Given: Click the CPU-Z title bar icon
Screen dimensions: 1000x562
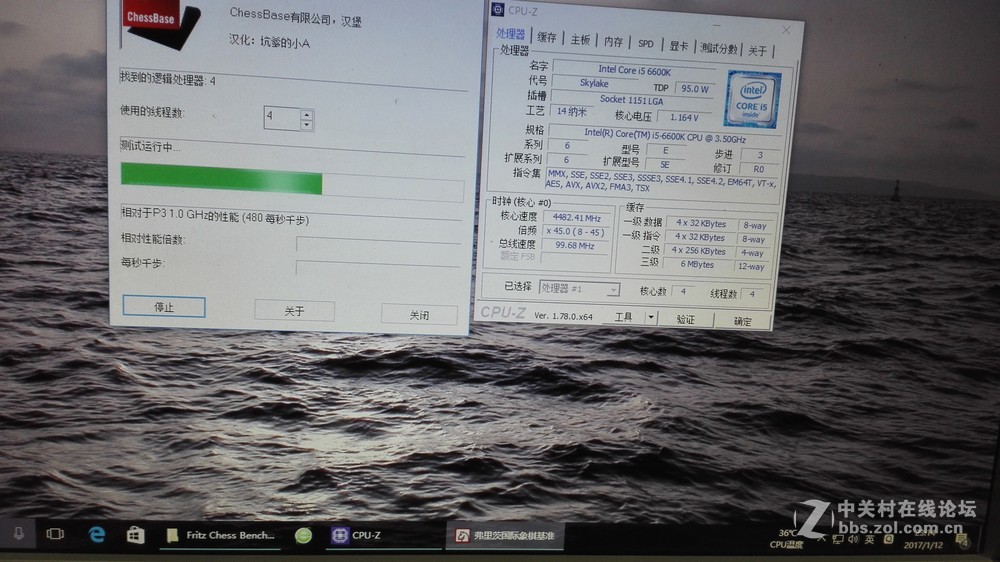Looking at the screenshot, I should (x=497, y=9).
